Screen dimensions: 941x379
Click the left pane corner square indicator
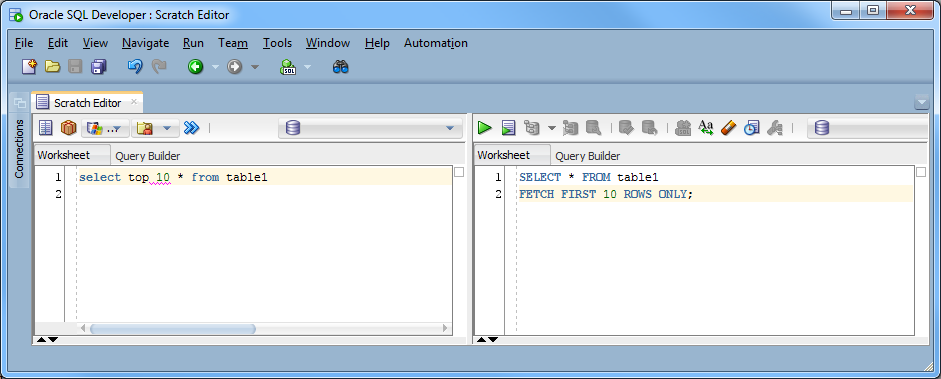(460, 173)
